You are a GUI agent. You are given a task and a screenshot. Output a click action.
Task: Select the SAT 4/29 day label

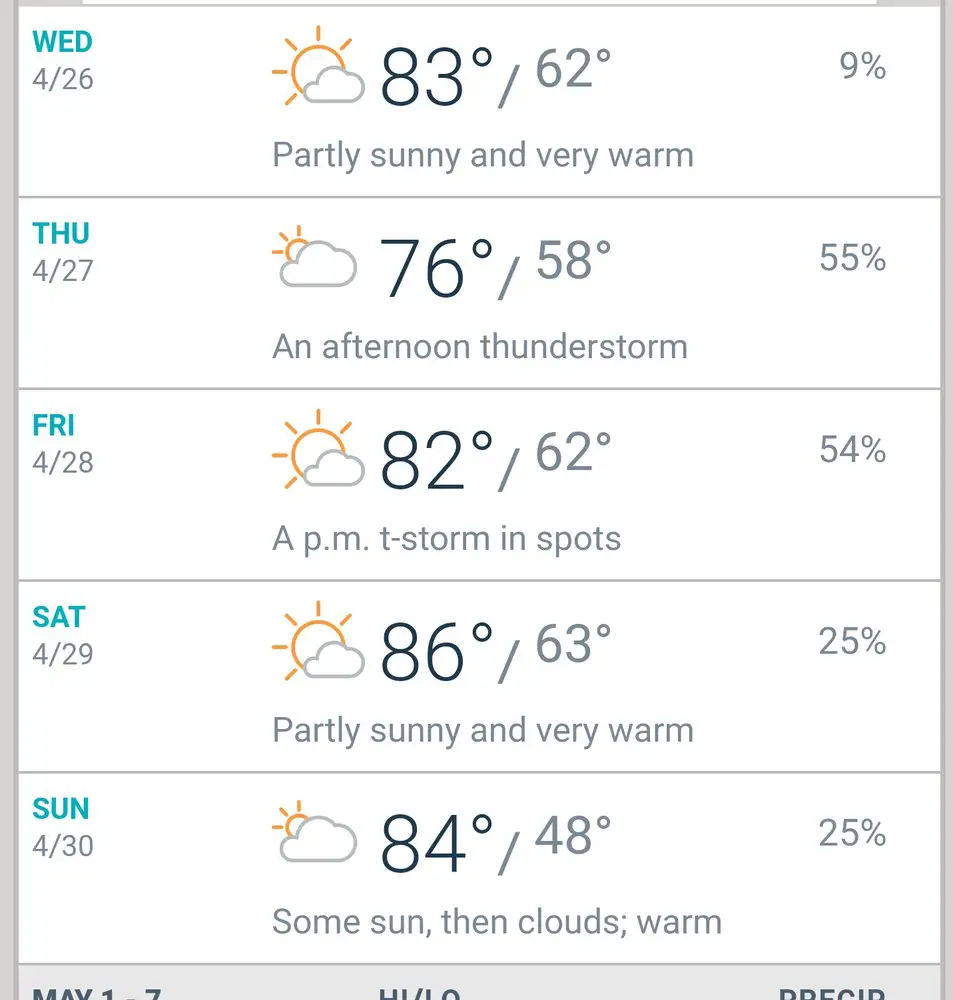pos(63,635)
